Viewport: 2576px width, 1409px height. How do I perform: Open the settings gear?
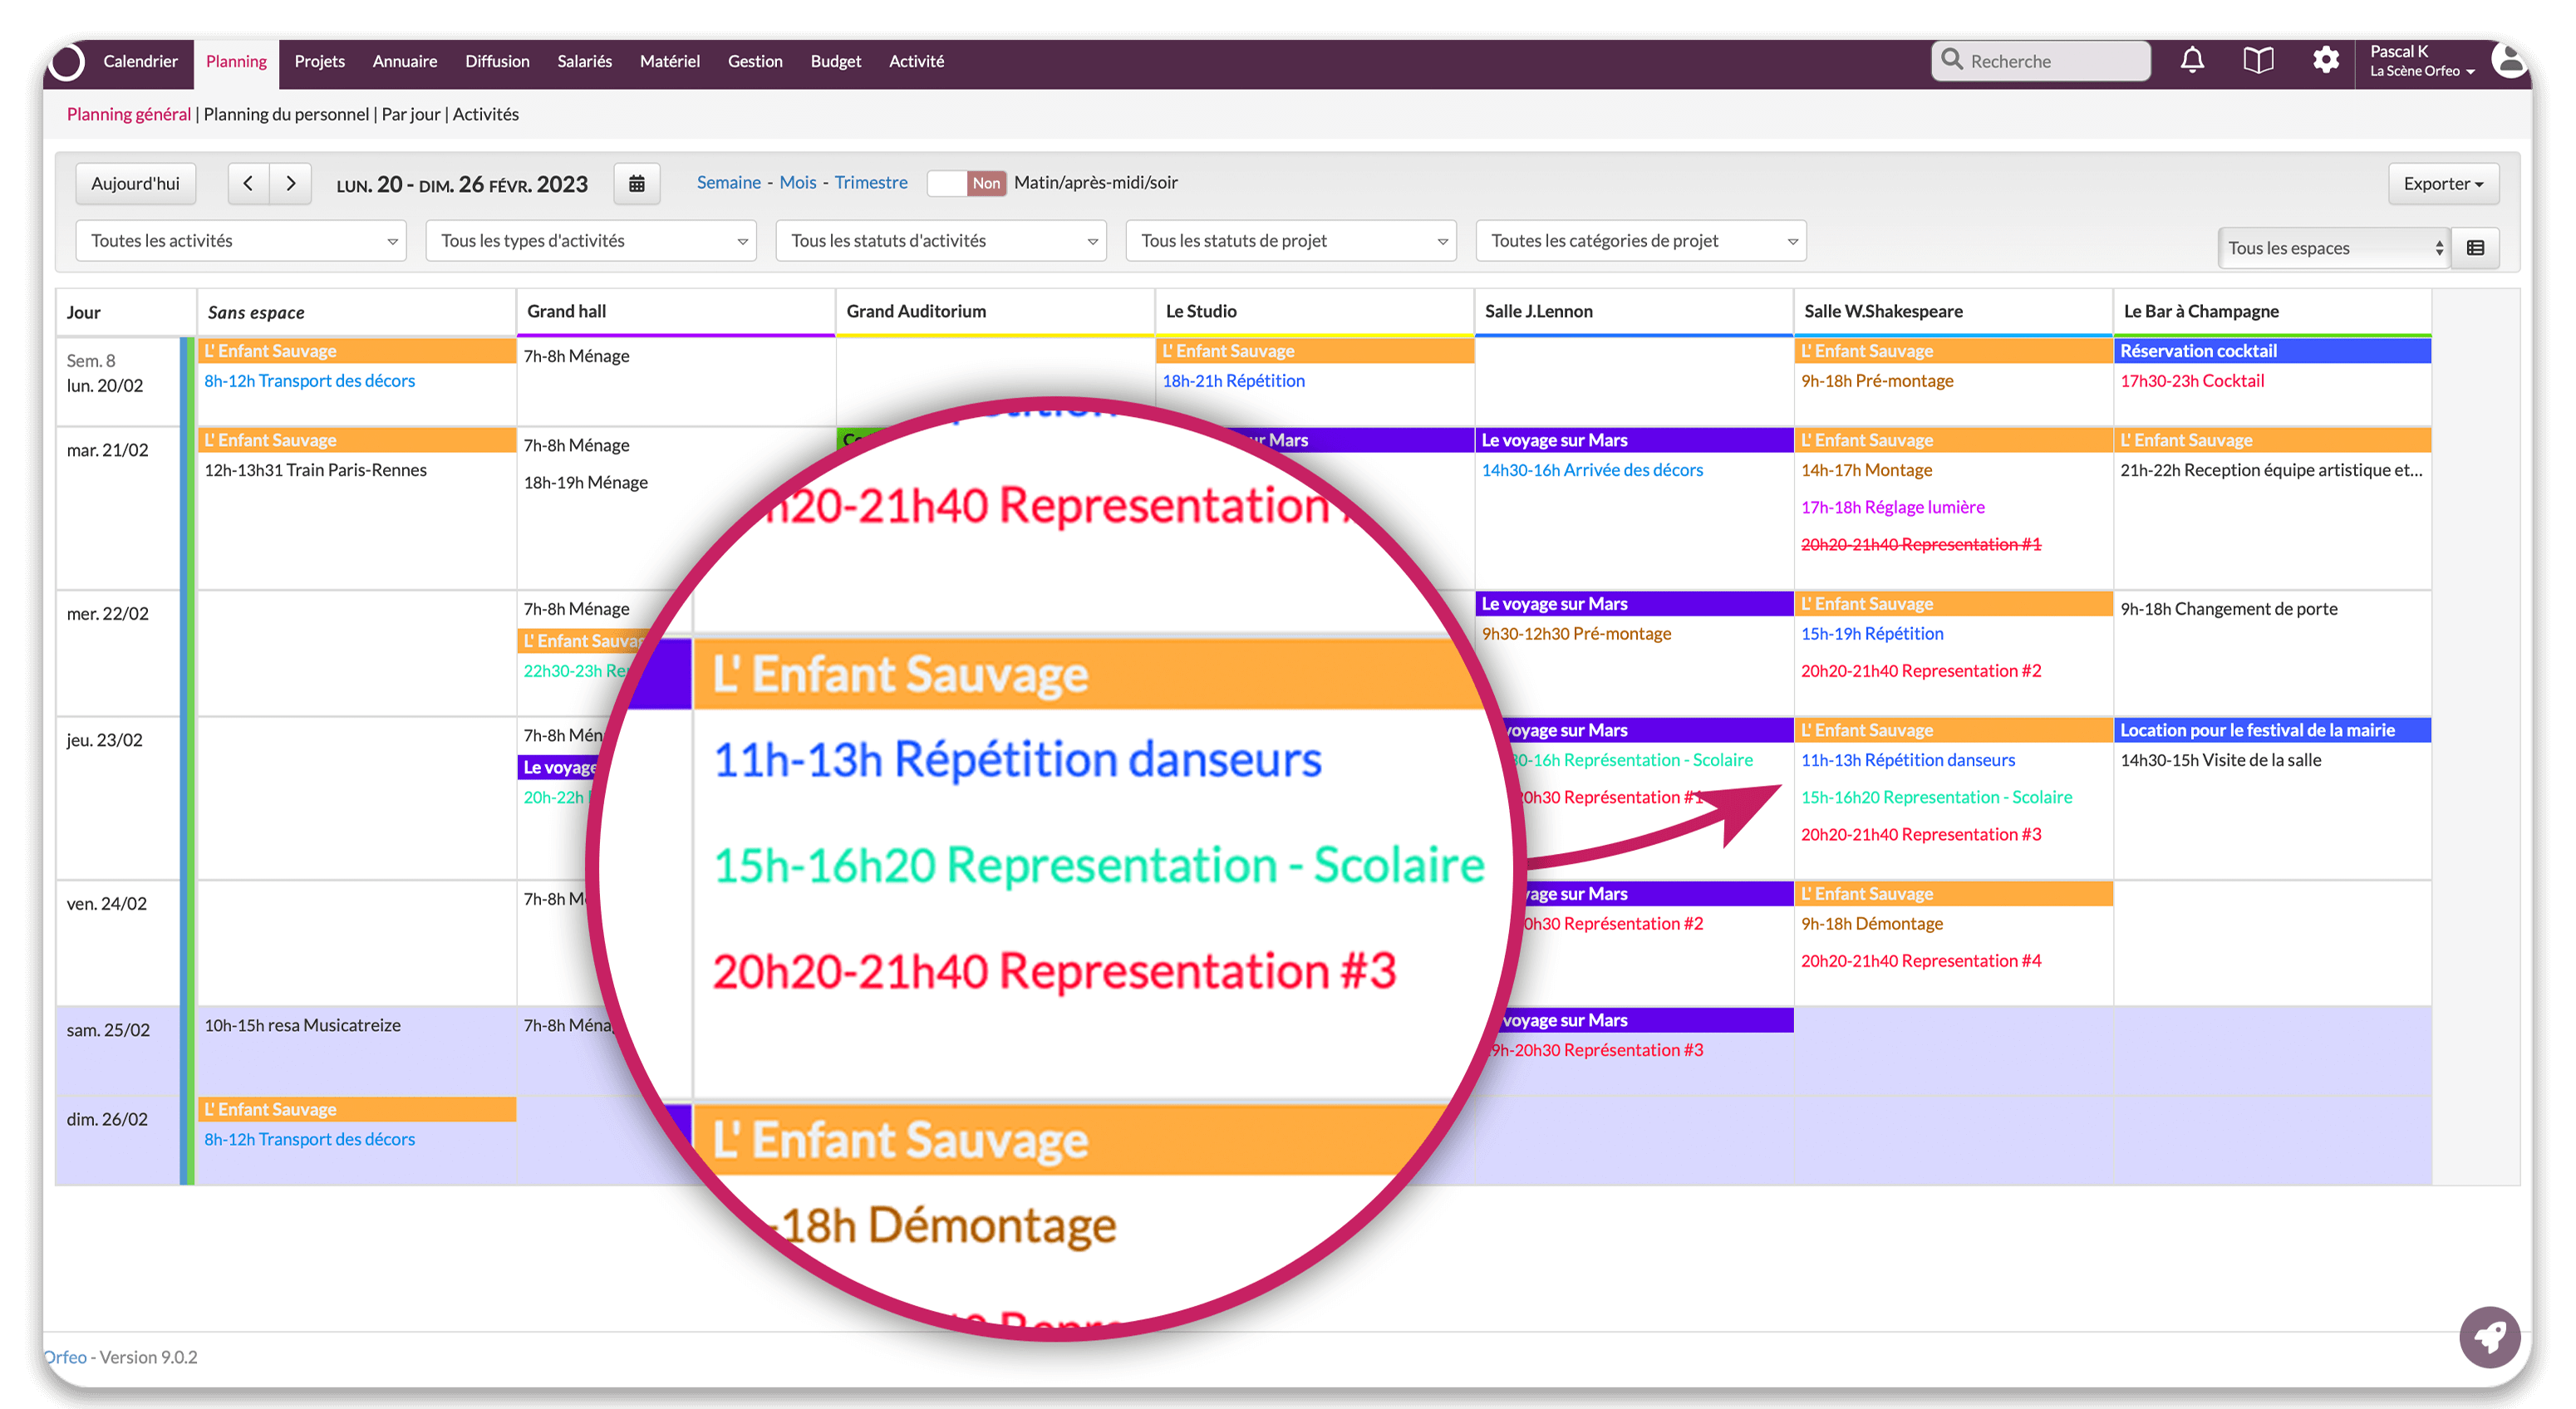click(2326, 61)
